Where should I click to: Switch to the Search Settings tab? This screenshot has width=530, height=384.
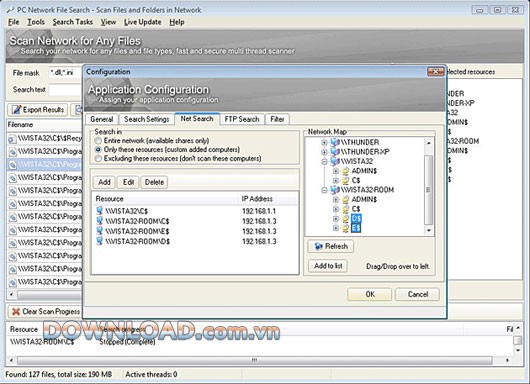tap(146, 119)
